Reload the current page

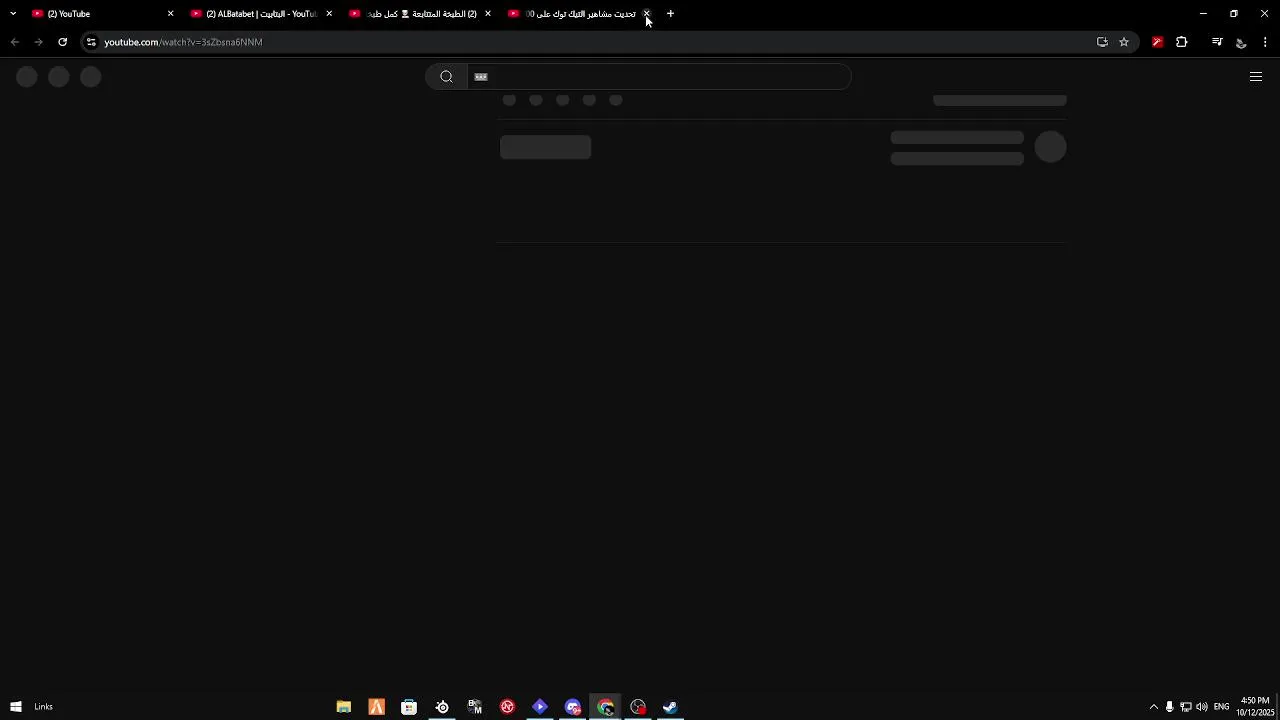(x=62, y=42)
